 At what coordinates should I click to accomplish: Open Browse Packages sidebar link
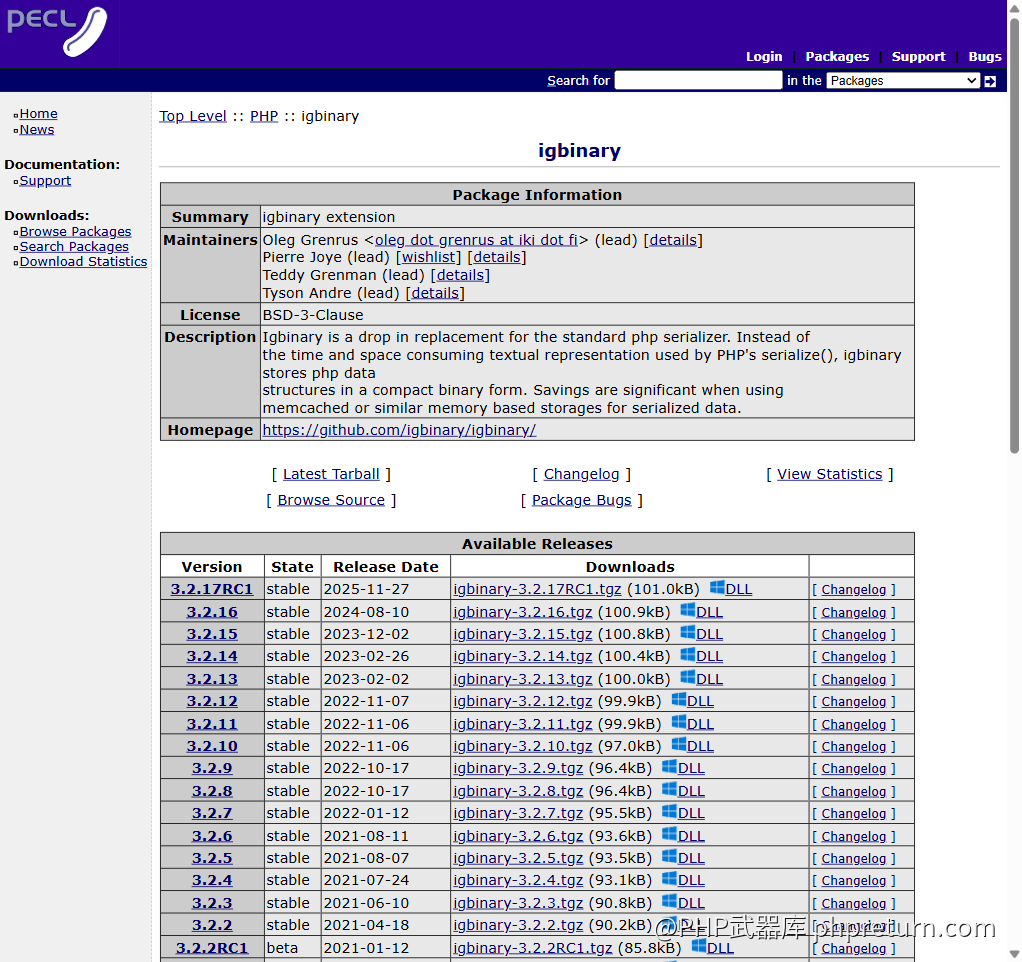[75, 231]
